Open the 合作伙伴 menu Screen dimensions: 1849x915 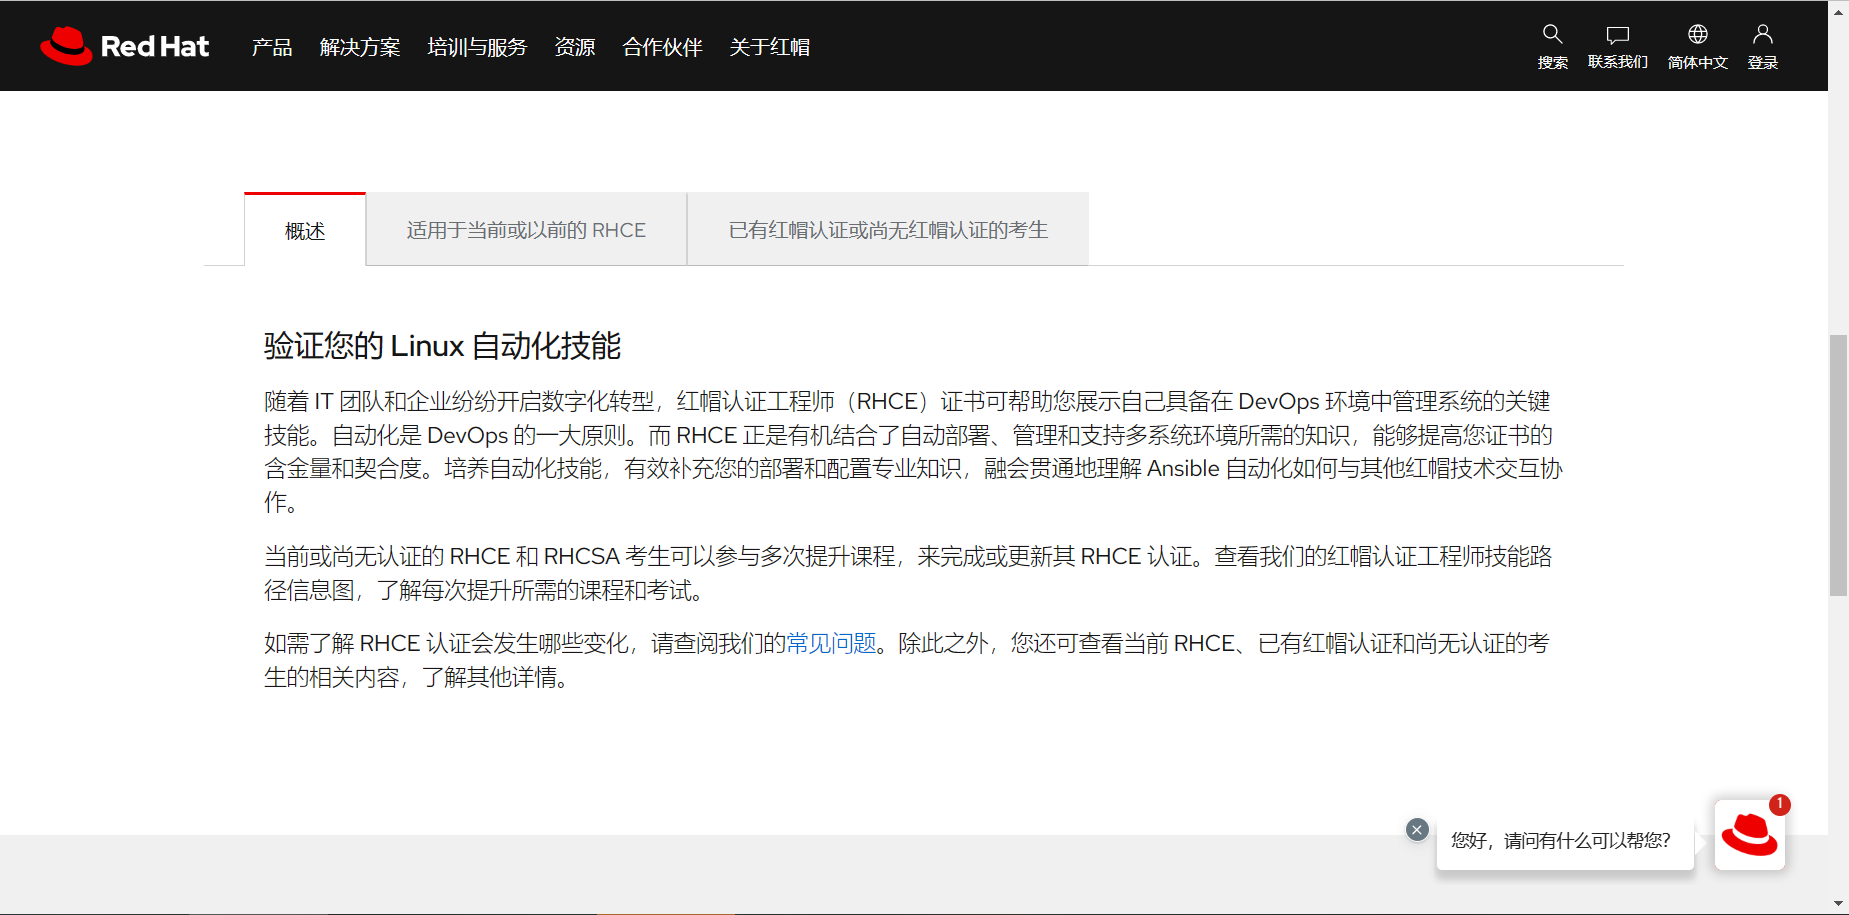click(662, 47)
